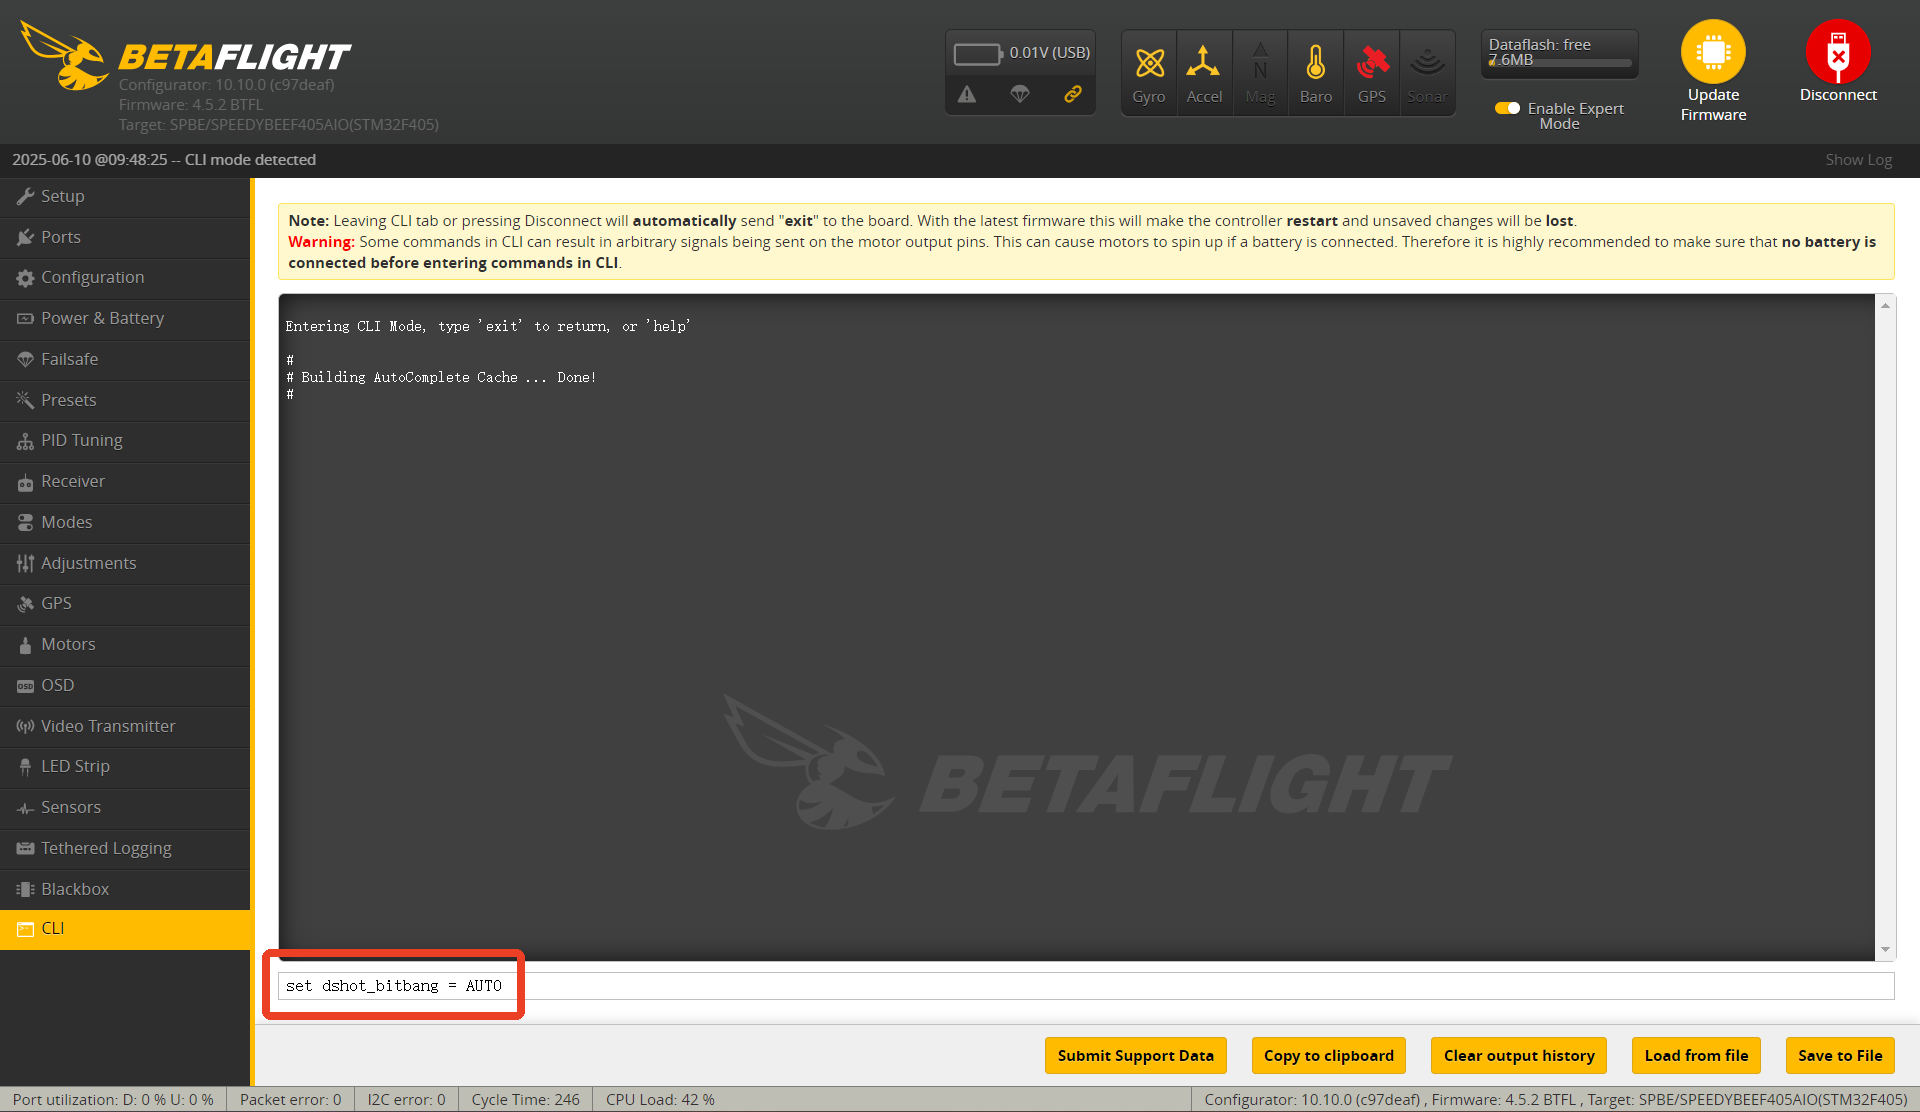Click the Baro sensor icon
Screen dimensions: 1920x1112
point(1316,64)
